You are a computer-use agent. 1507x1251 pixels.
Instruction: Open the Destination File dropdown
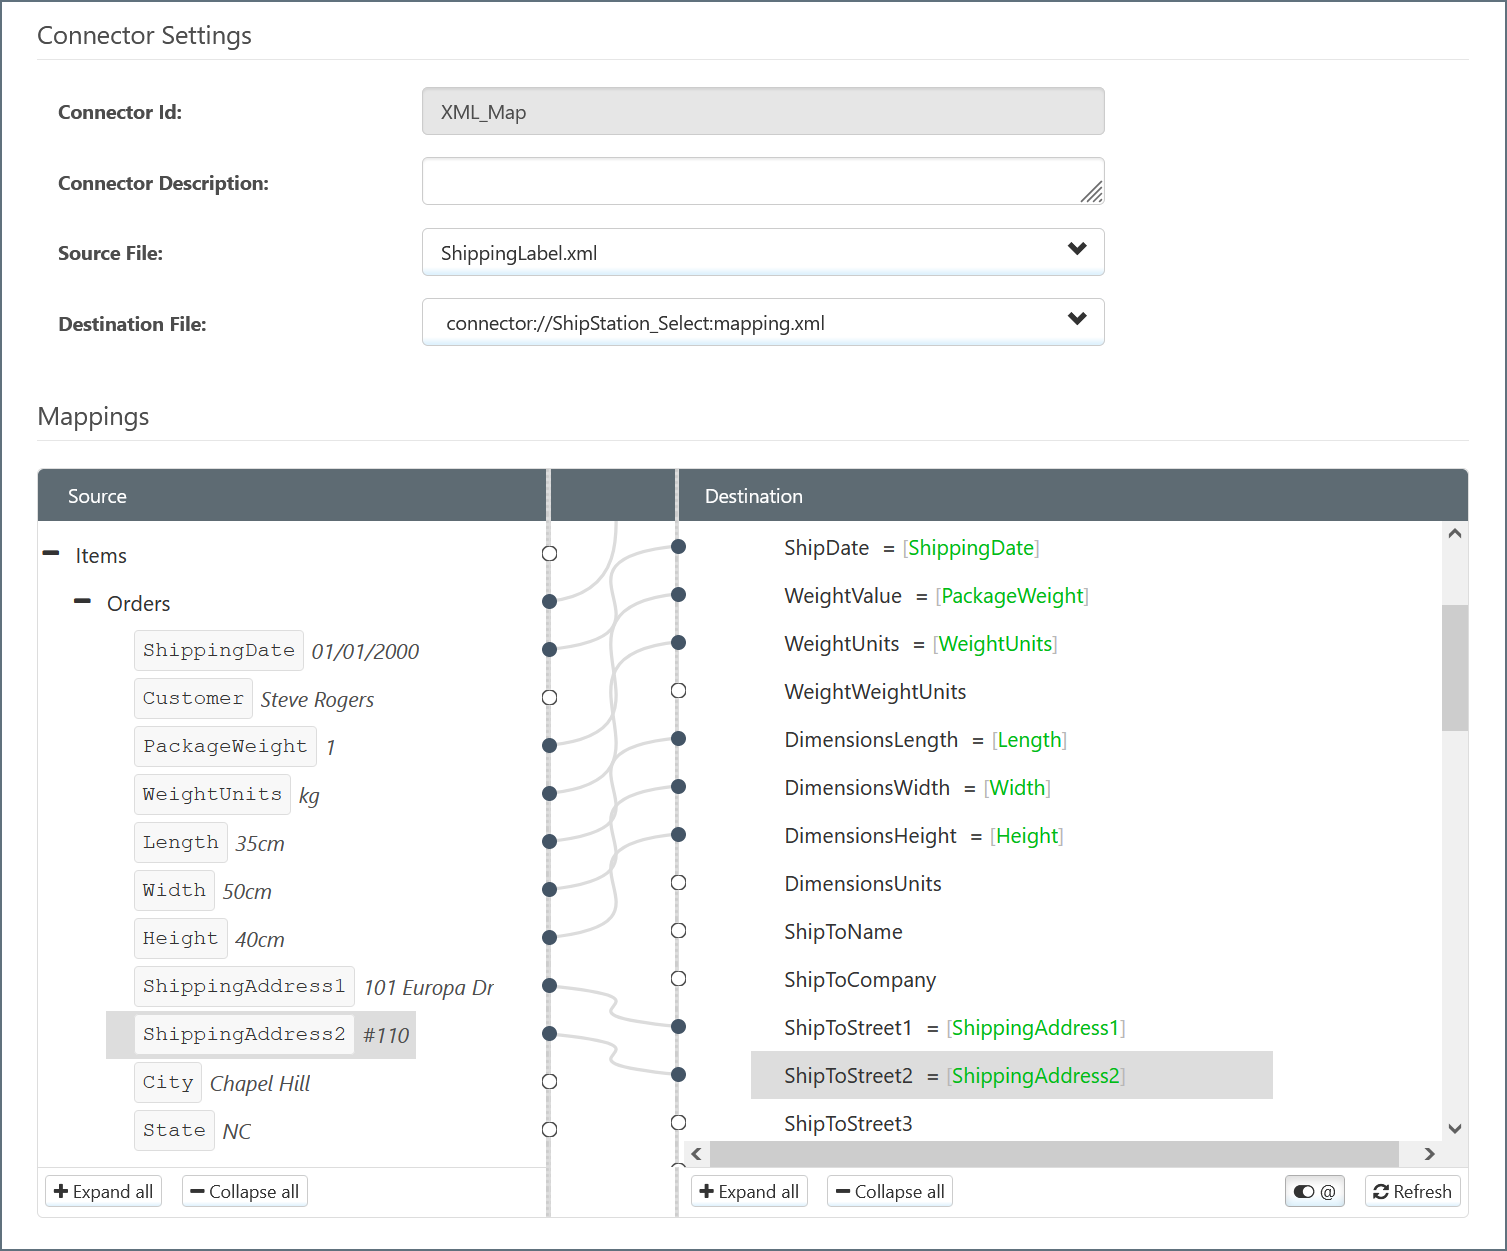[762, 322]
